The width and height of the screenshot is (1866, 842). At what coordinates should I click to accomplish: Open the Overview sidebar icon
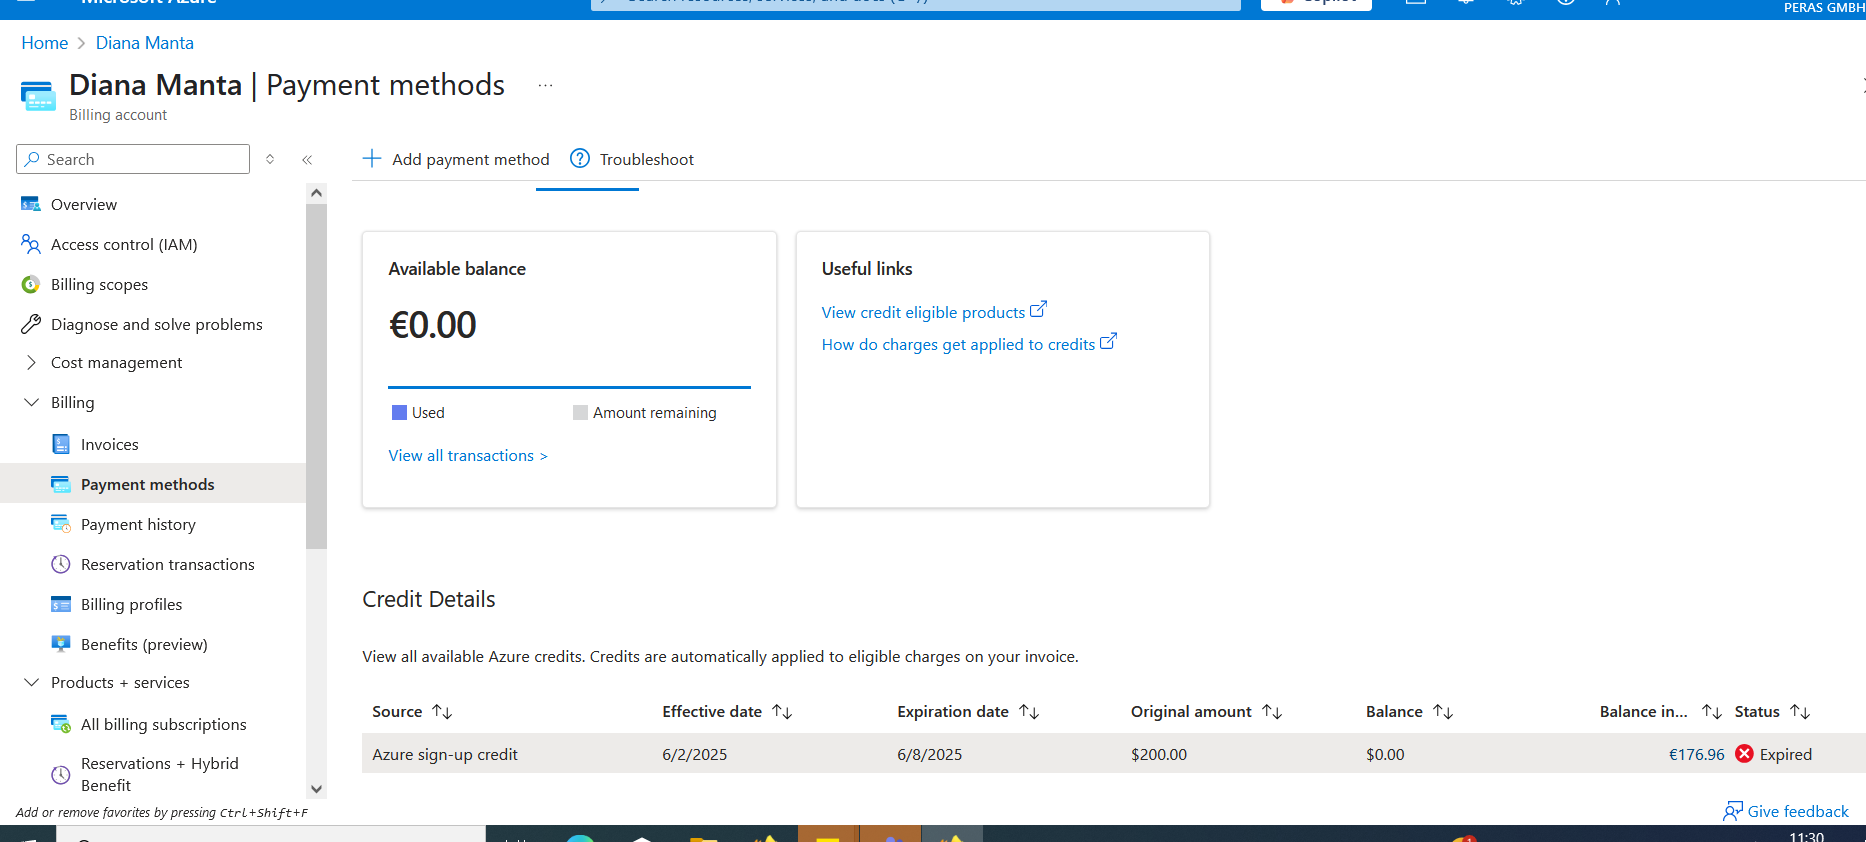[31, 204]
